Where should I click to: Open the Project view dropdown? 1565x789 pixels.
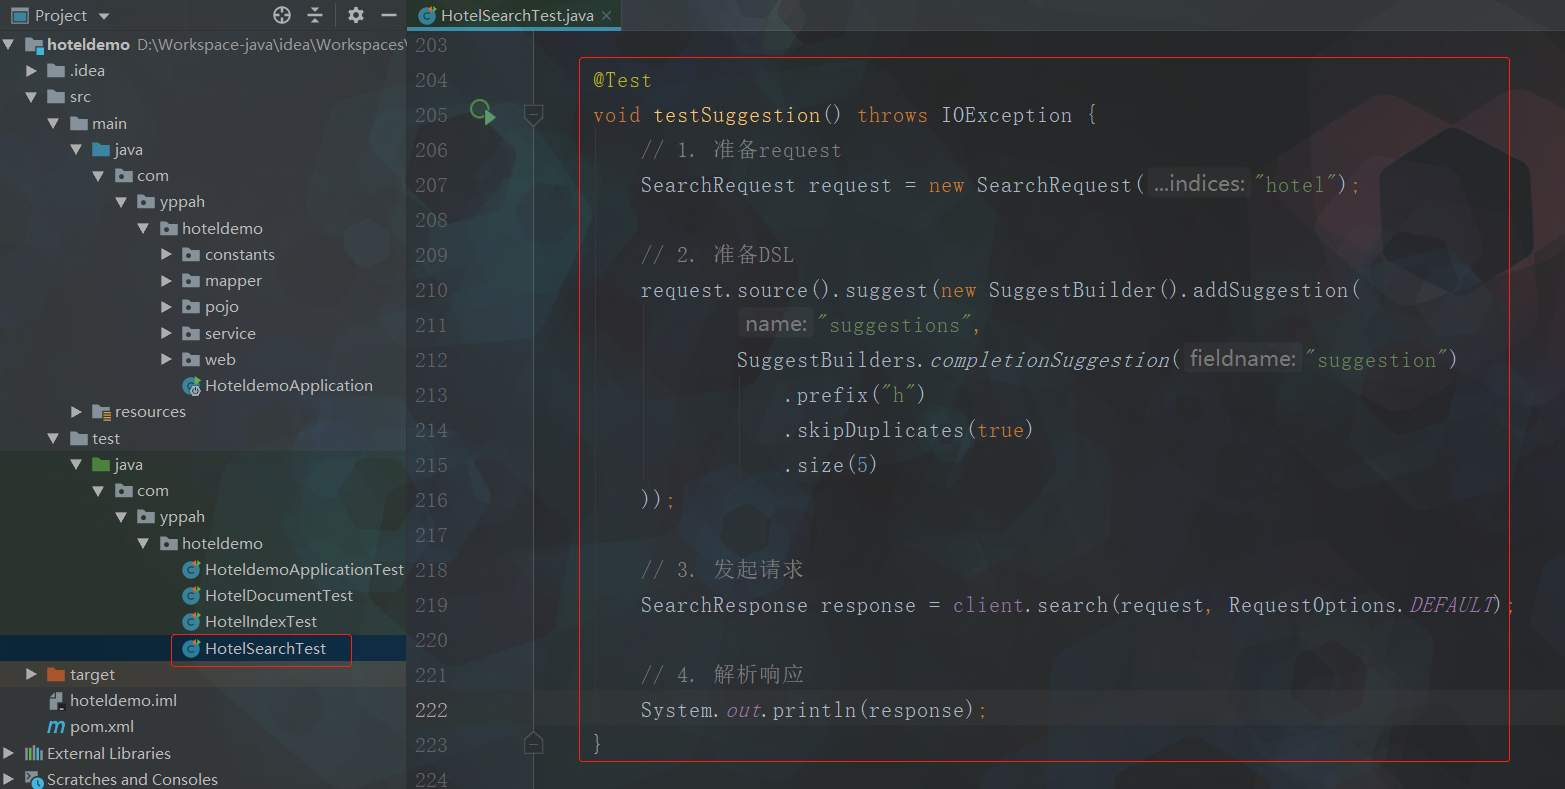(x=104, y=16)
